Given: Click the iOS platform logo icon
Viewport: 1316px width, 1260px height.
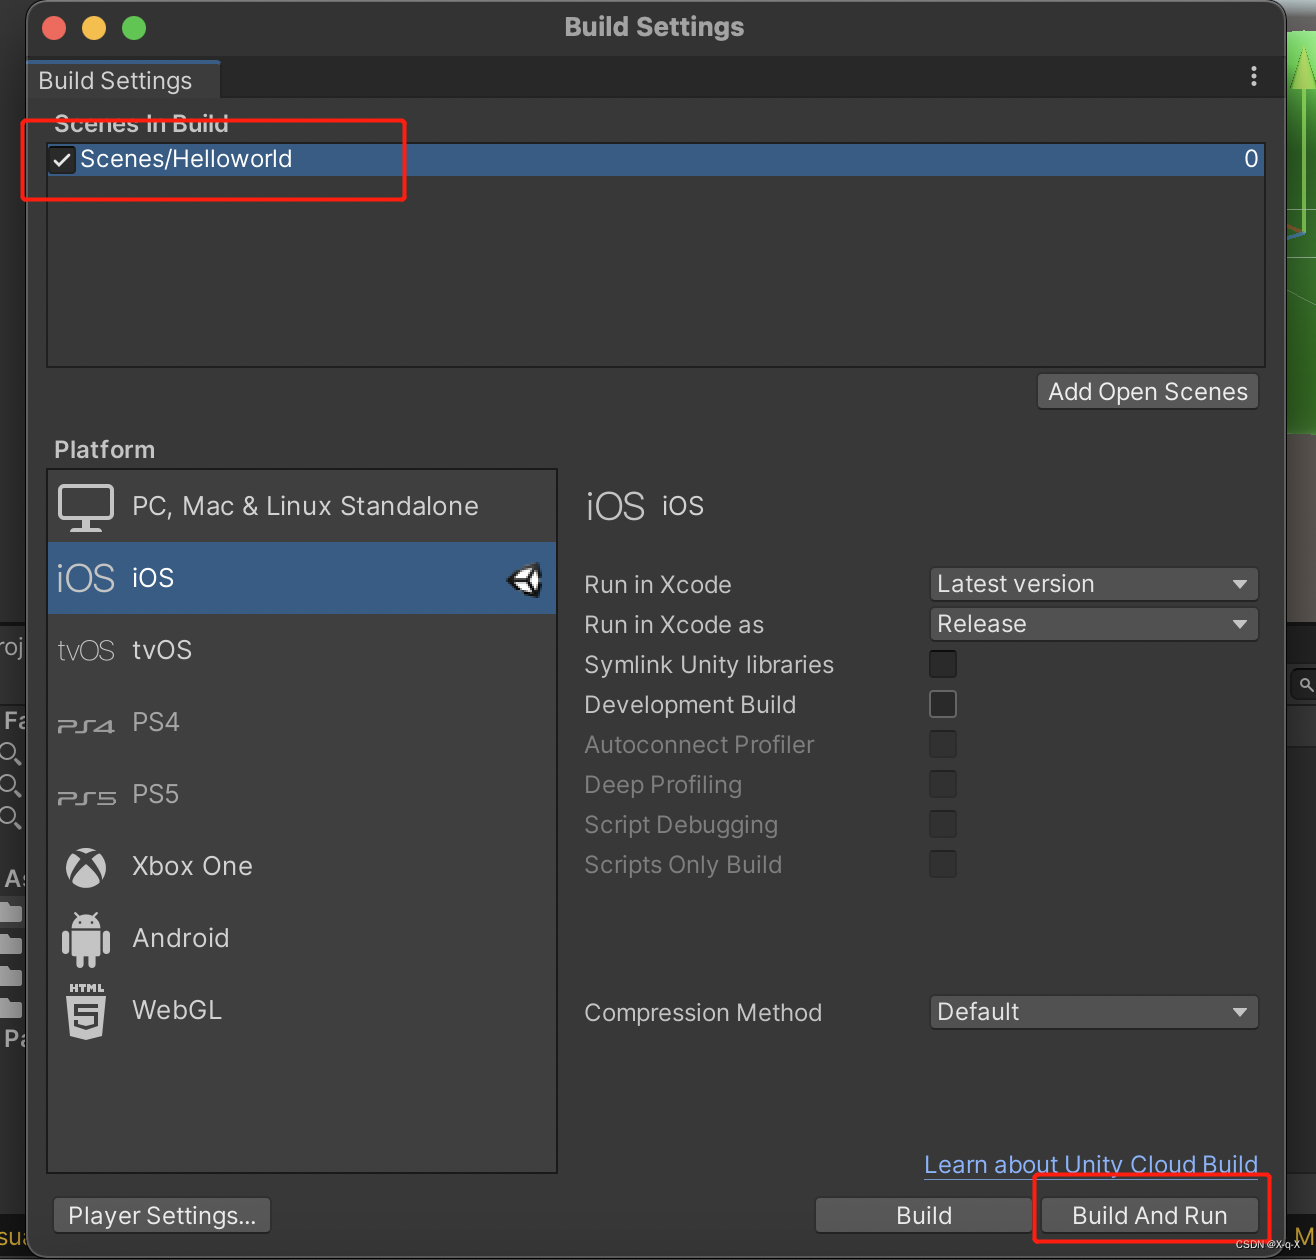Looking at the screenshot, I should [x=86, y=578].
